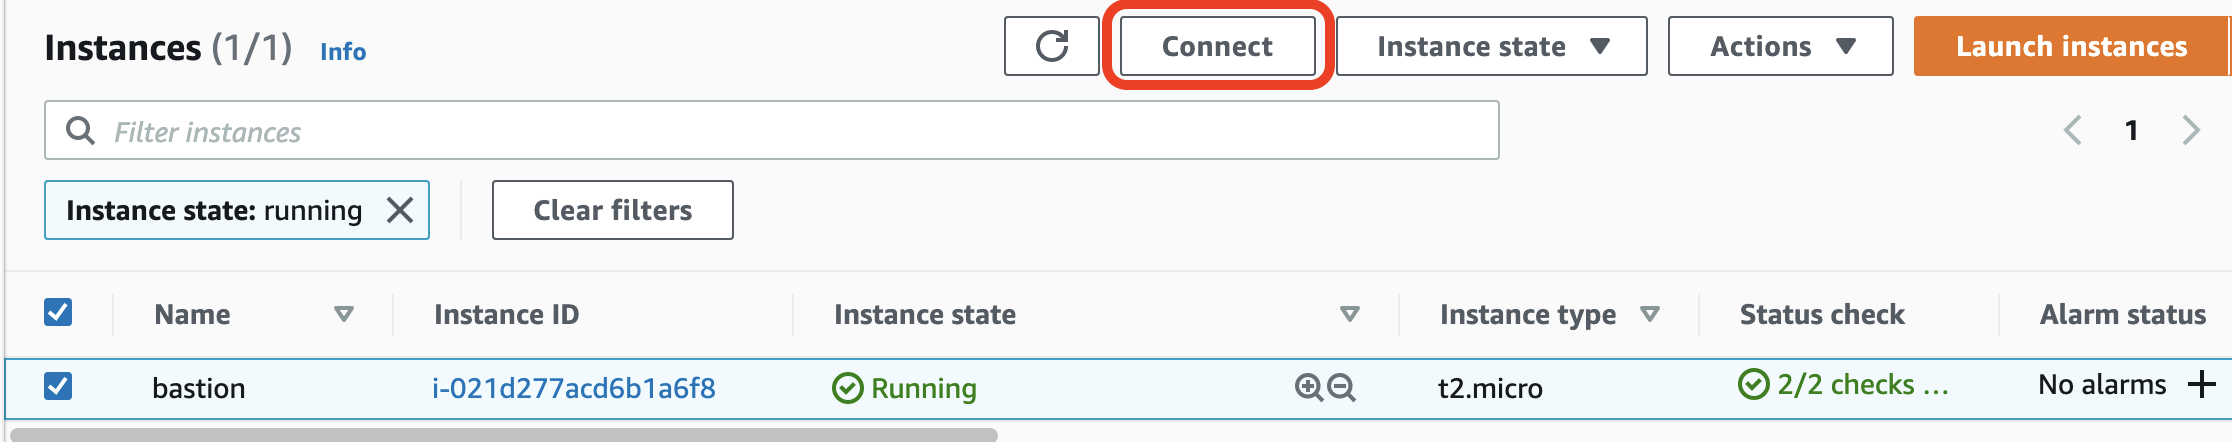The height and width of the screenshot is (442, 2232).
Task: Go to previous page with left chevron
Action: (2073, 130)
